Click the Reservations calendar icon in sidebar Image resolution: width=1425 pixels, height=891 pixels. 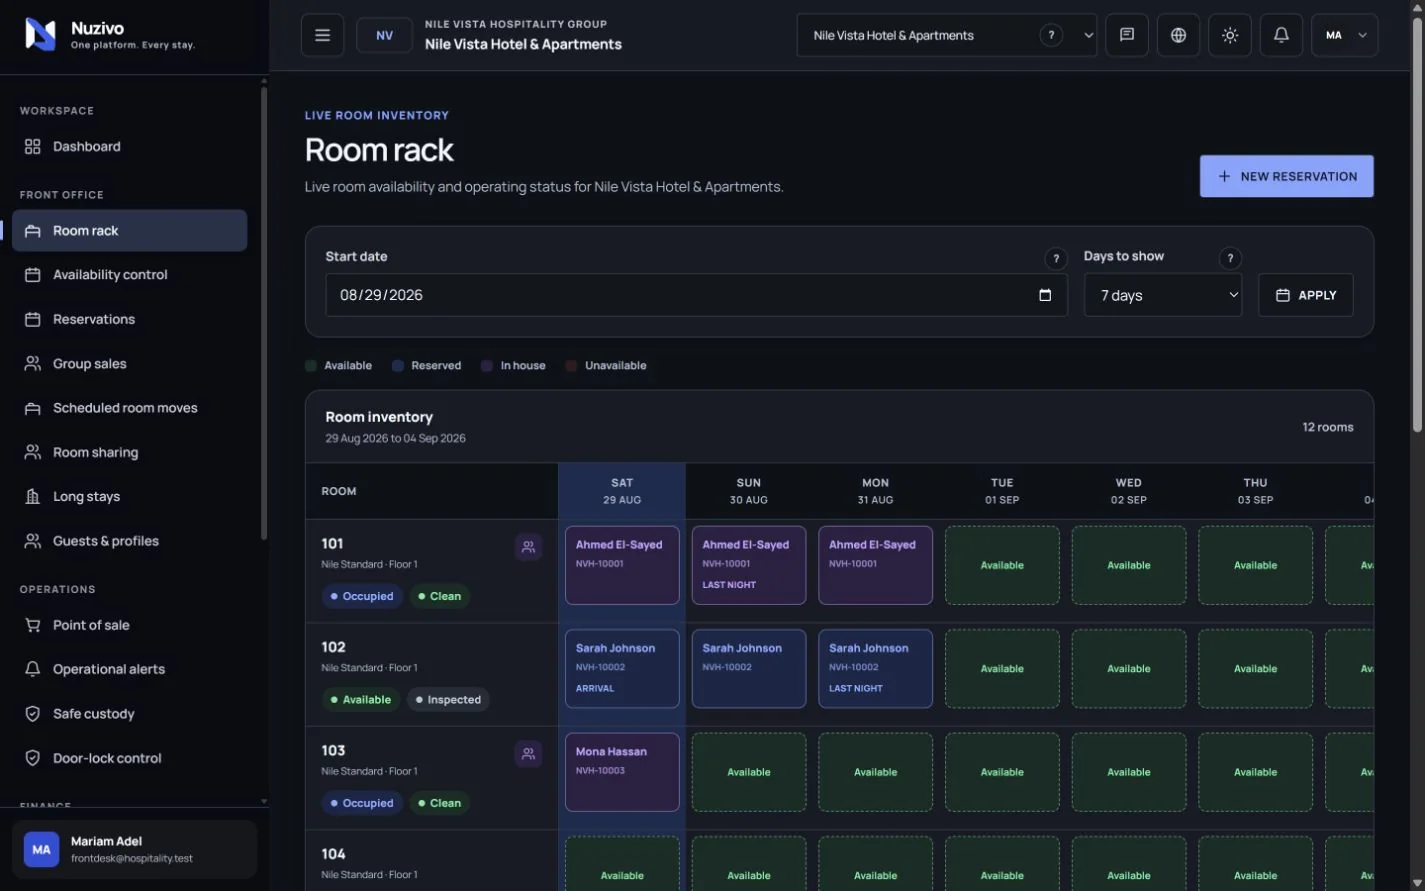click(32, 319)
